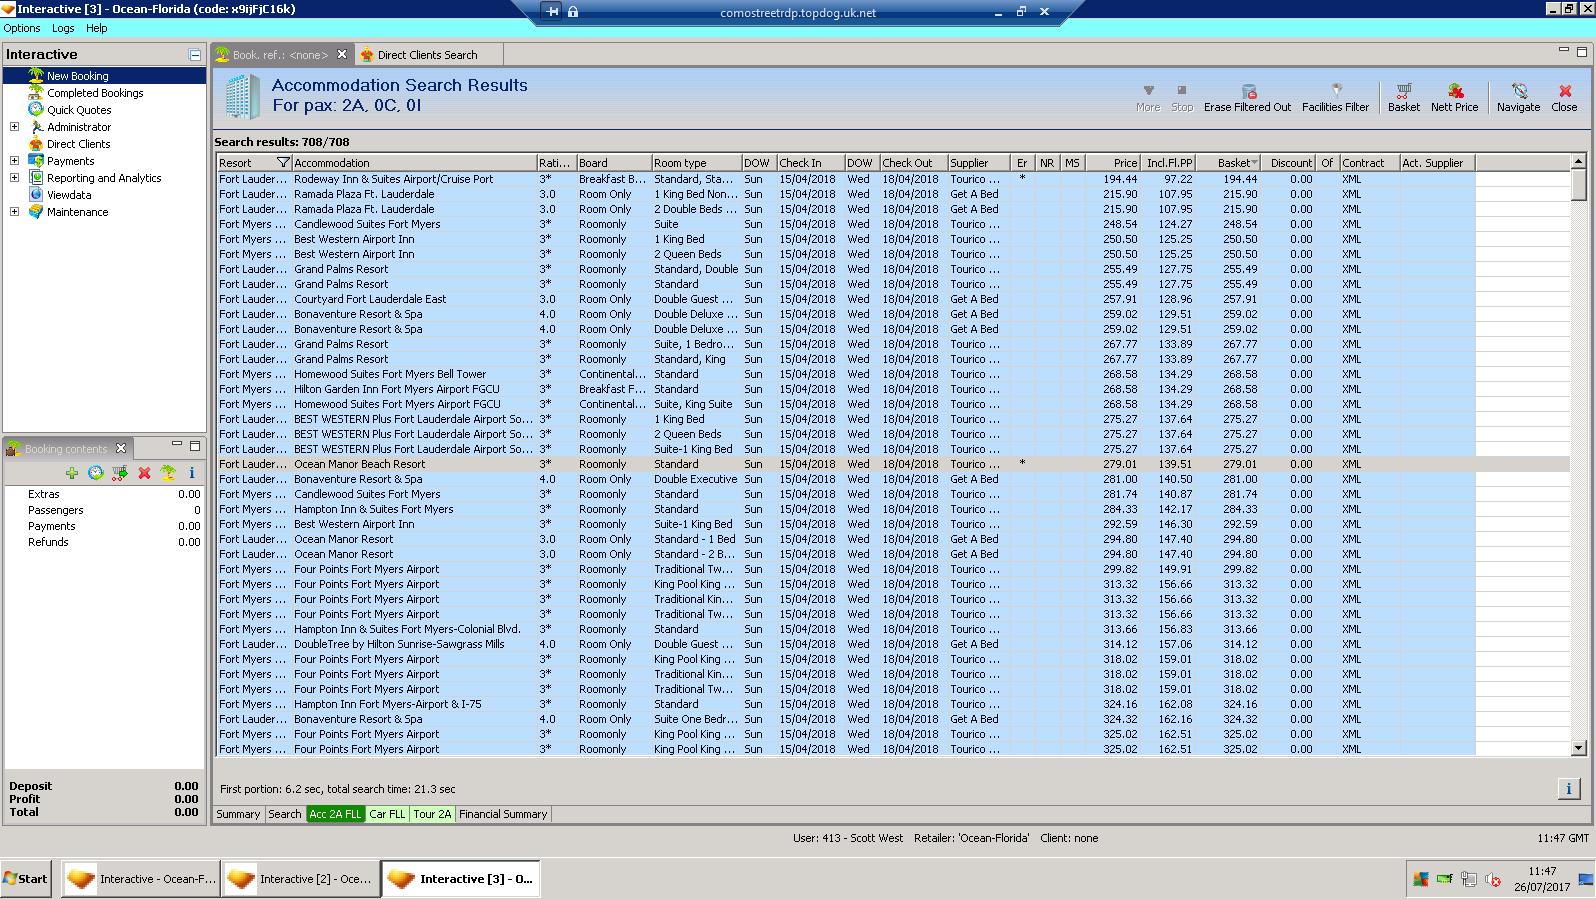Open Quick Quotes
This screenshot has height=899, width=1596.
coord(79,110)
